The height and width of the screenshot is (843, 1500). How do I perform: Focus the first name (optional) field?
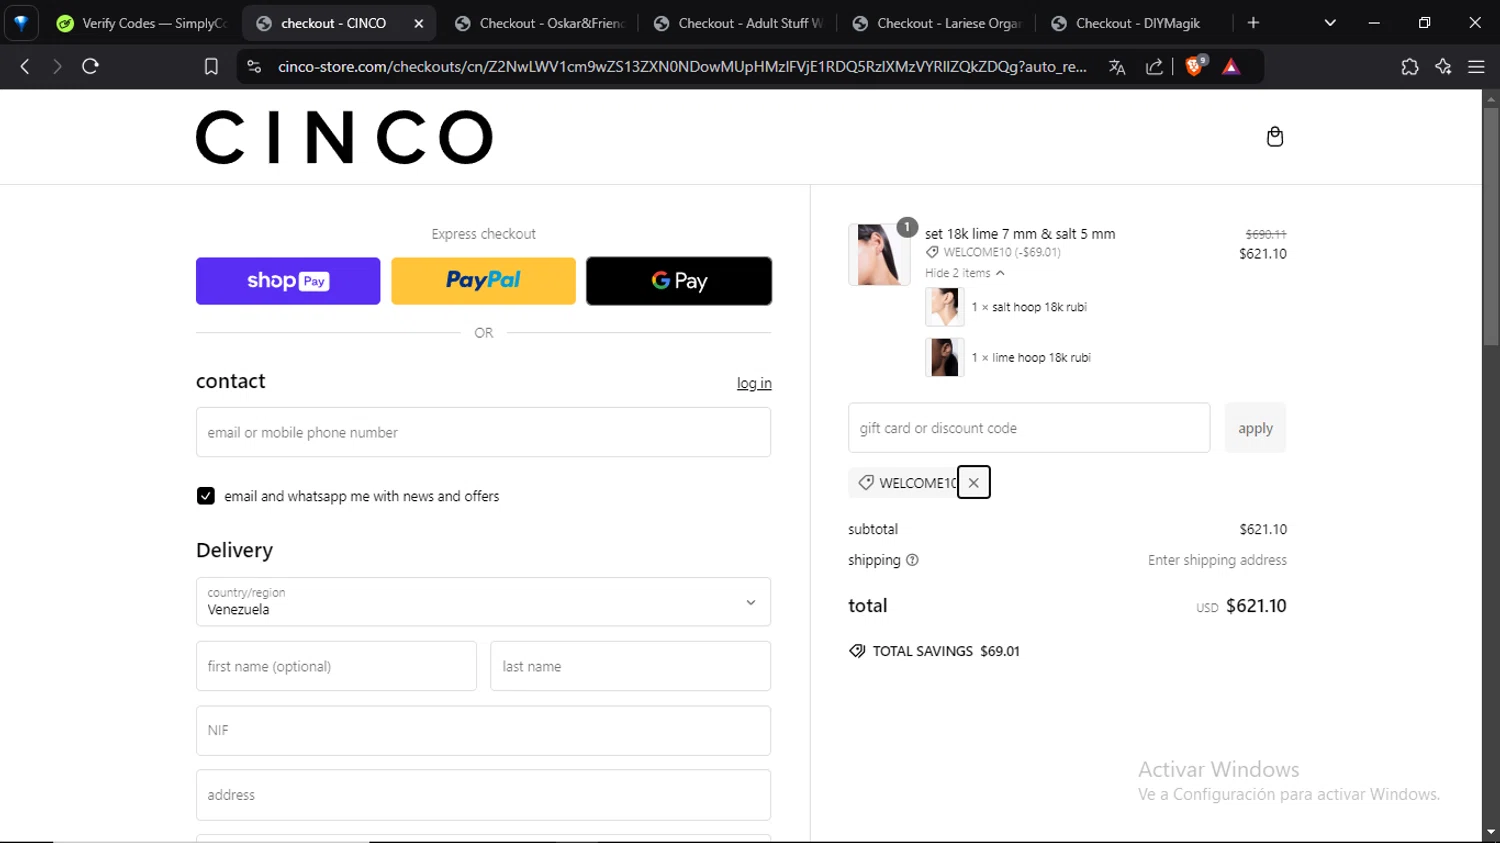point(336,666)
